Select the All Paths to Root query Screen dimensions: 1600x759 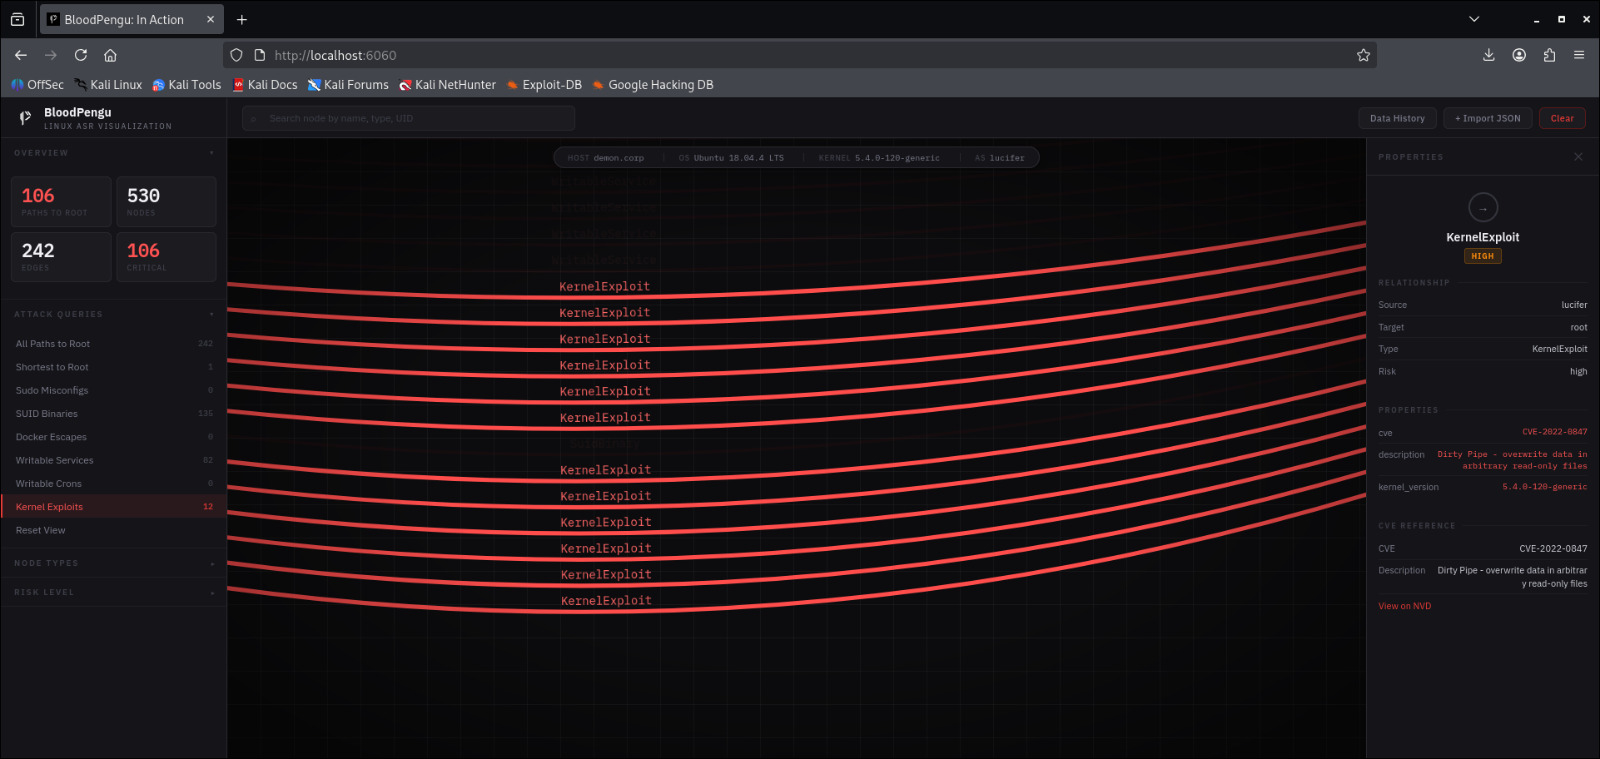click(53, 344)
